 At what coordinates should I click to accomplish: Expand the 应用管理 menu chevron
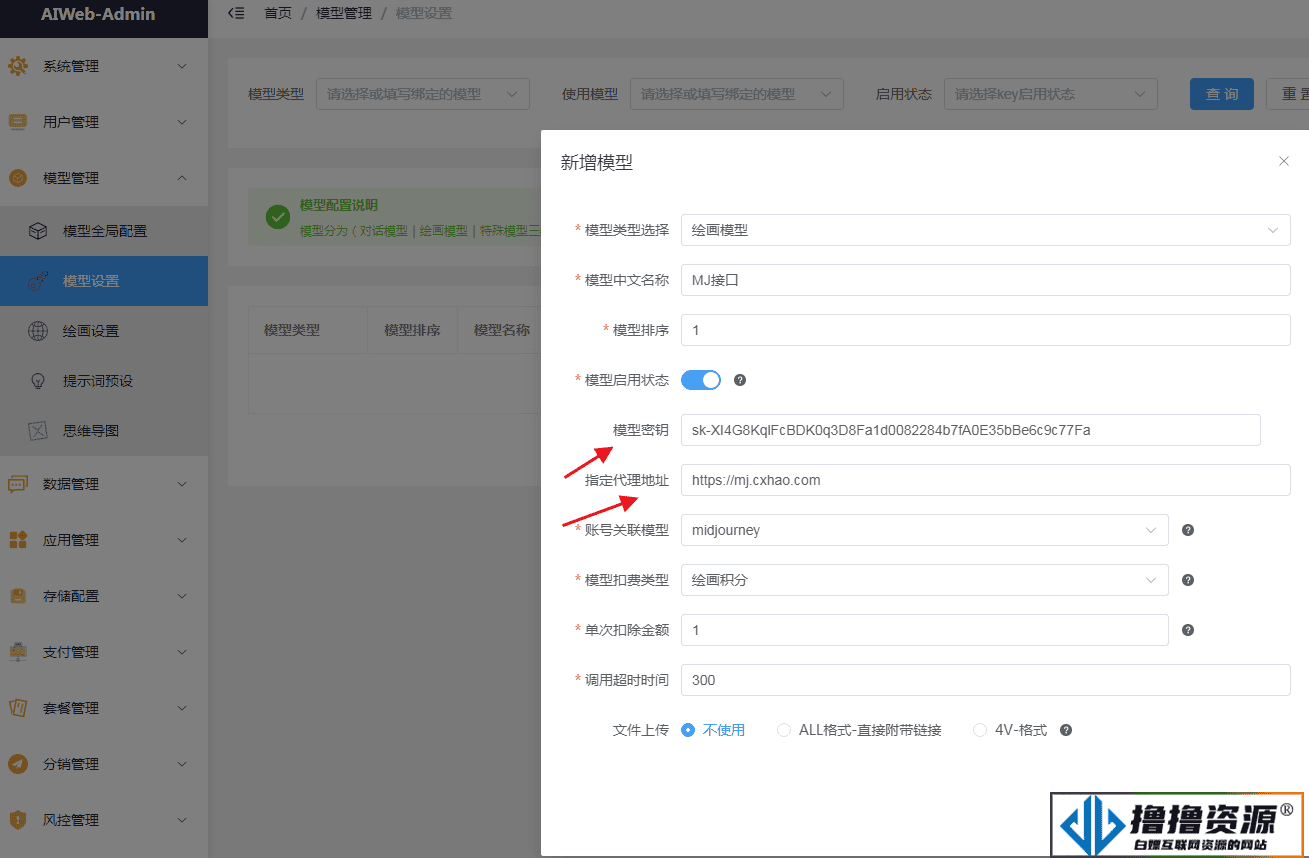pos(182,540)
